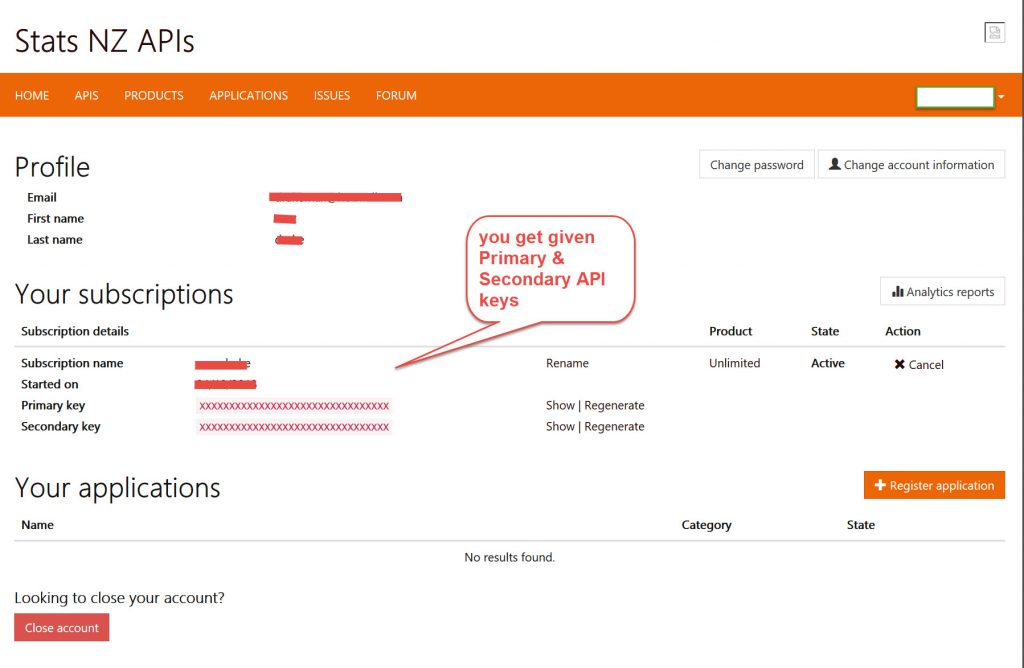Click Register application button
This screenshot has width=1024, height=668.
pyautogui.click(x=934, y=485)
